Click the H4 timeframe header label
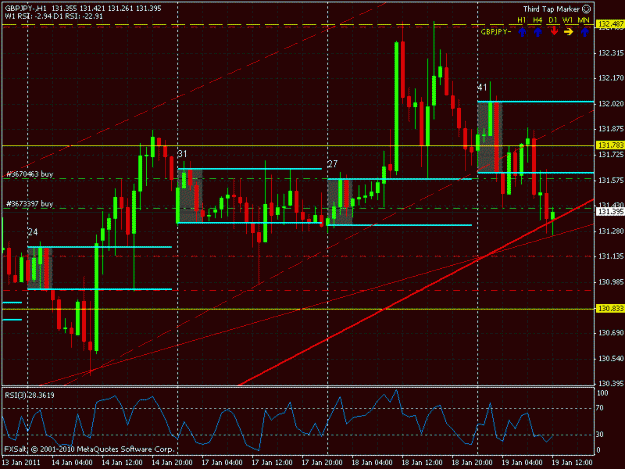The width and height of the screenshot is (625, 469). pos(538,20)
